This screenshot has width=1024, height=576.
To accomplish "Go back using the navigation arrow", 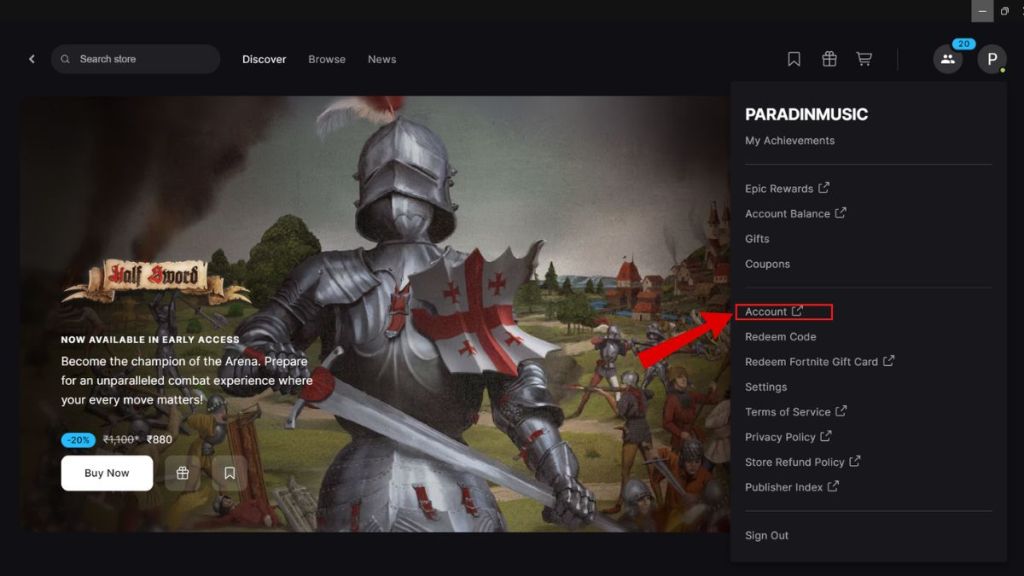I will (31, 58).
